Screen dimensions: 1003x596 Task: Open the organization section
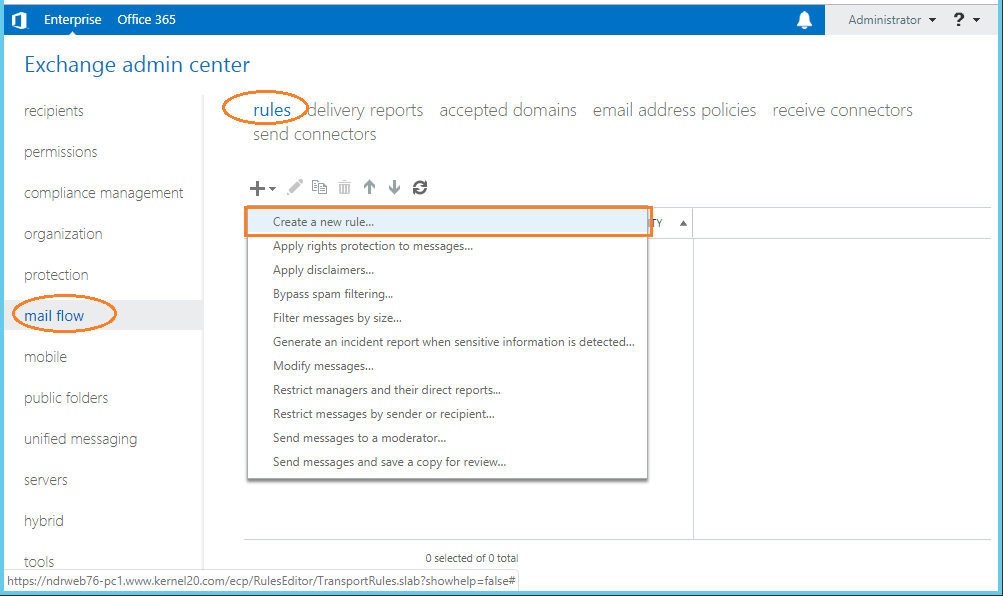pyautogui.click(x=63, y=234)
